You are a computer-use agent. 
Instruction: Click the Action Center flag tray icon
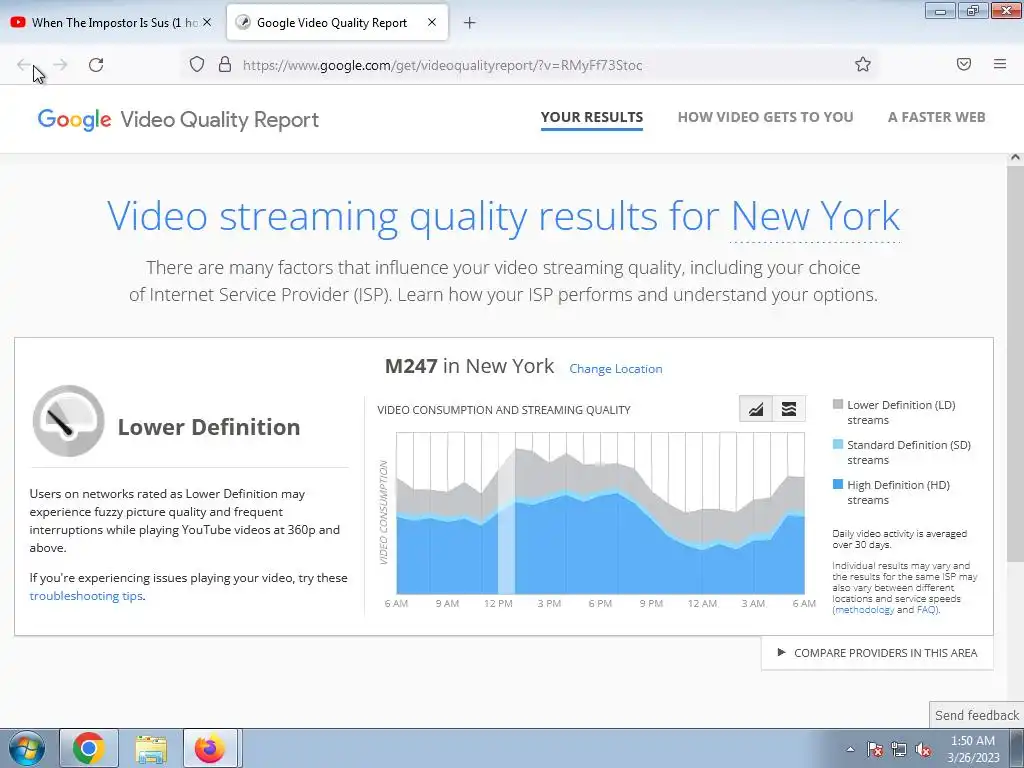[875, 749]
